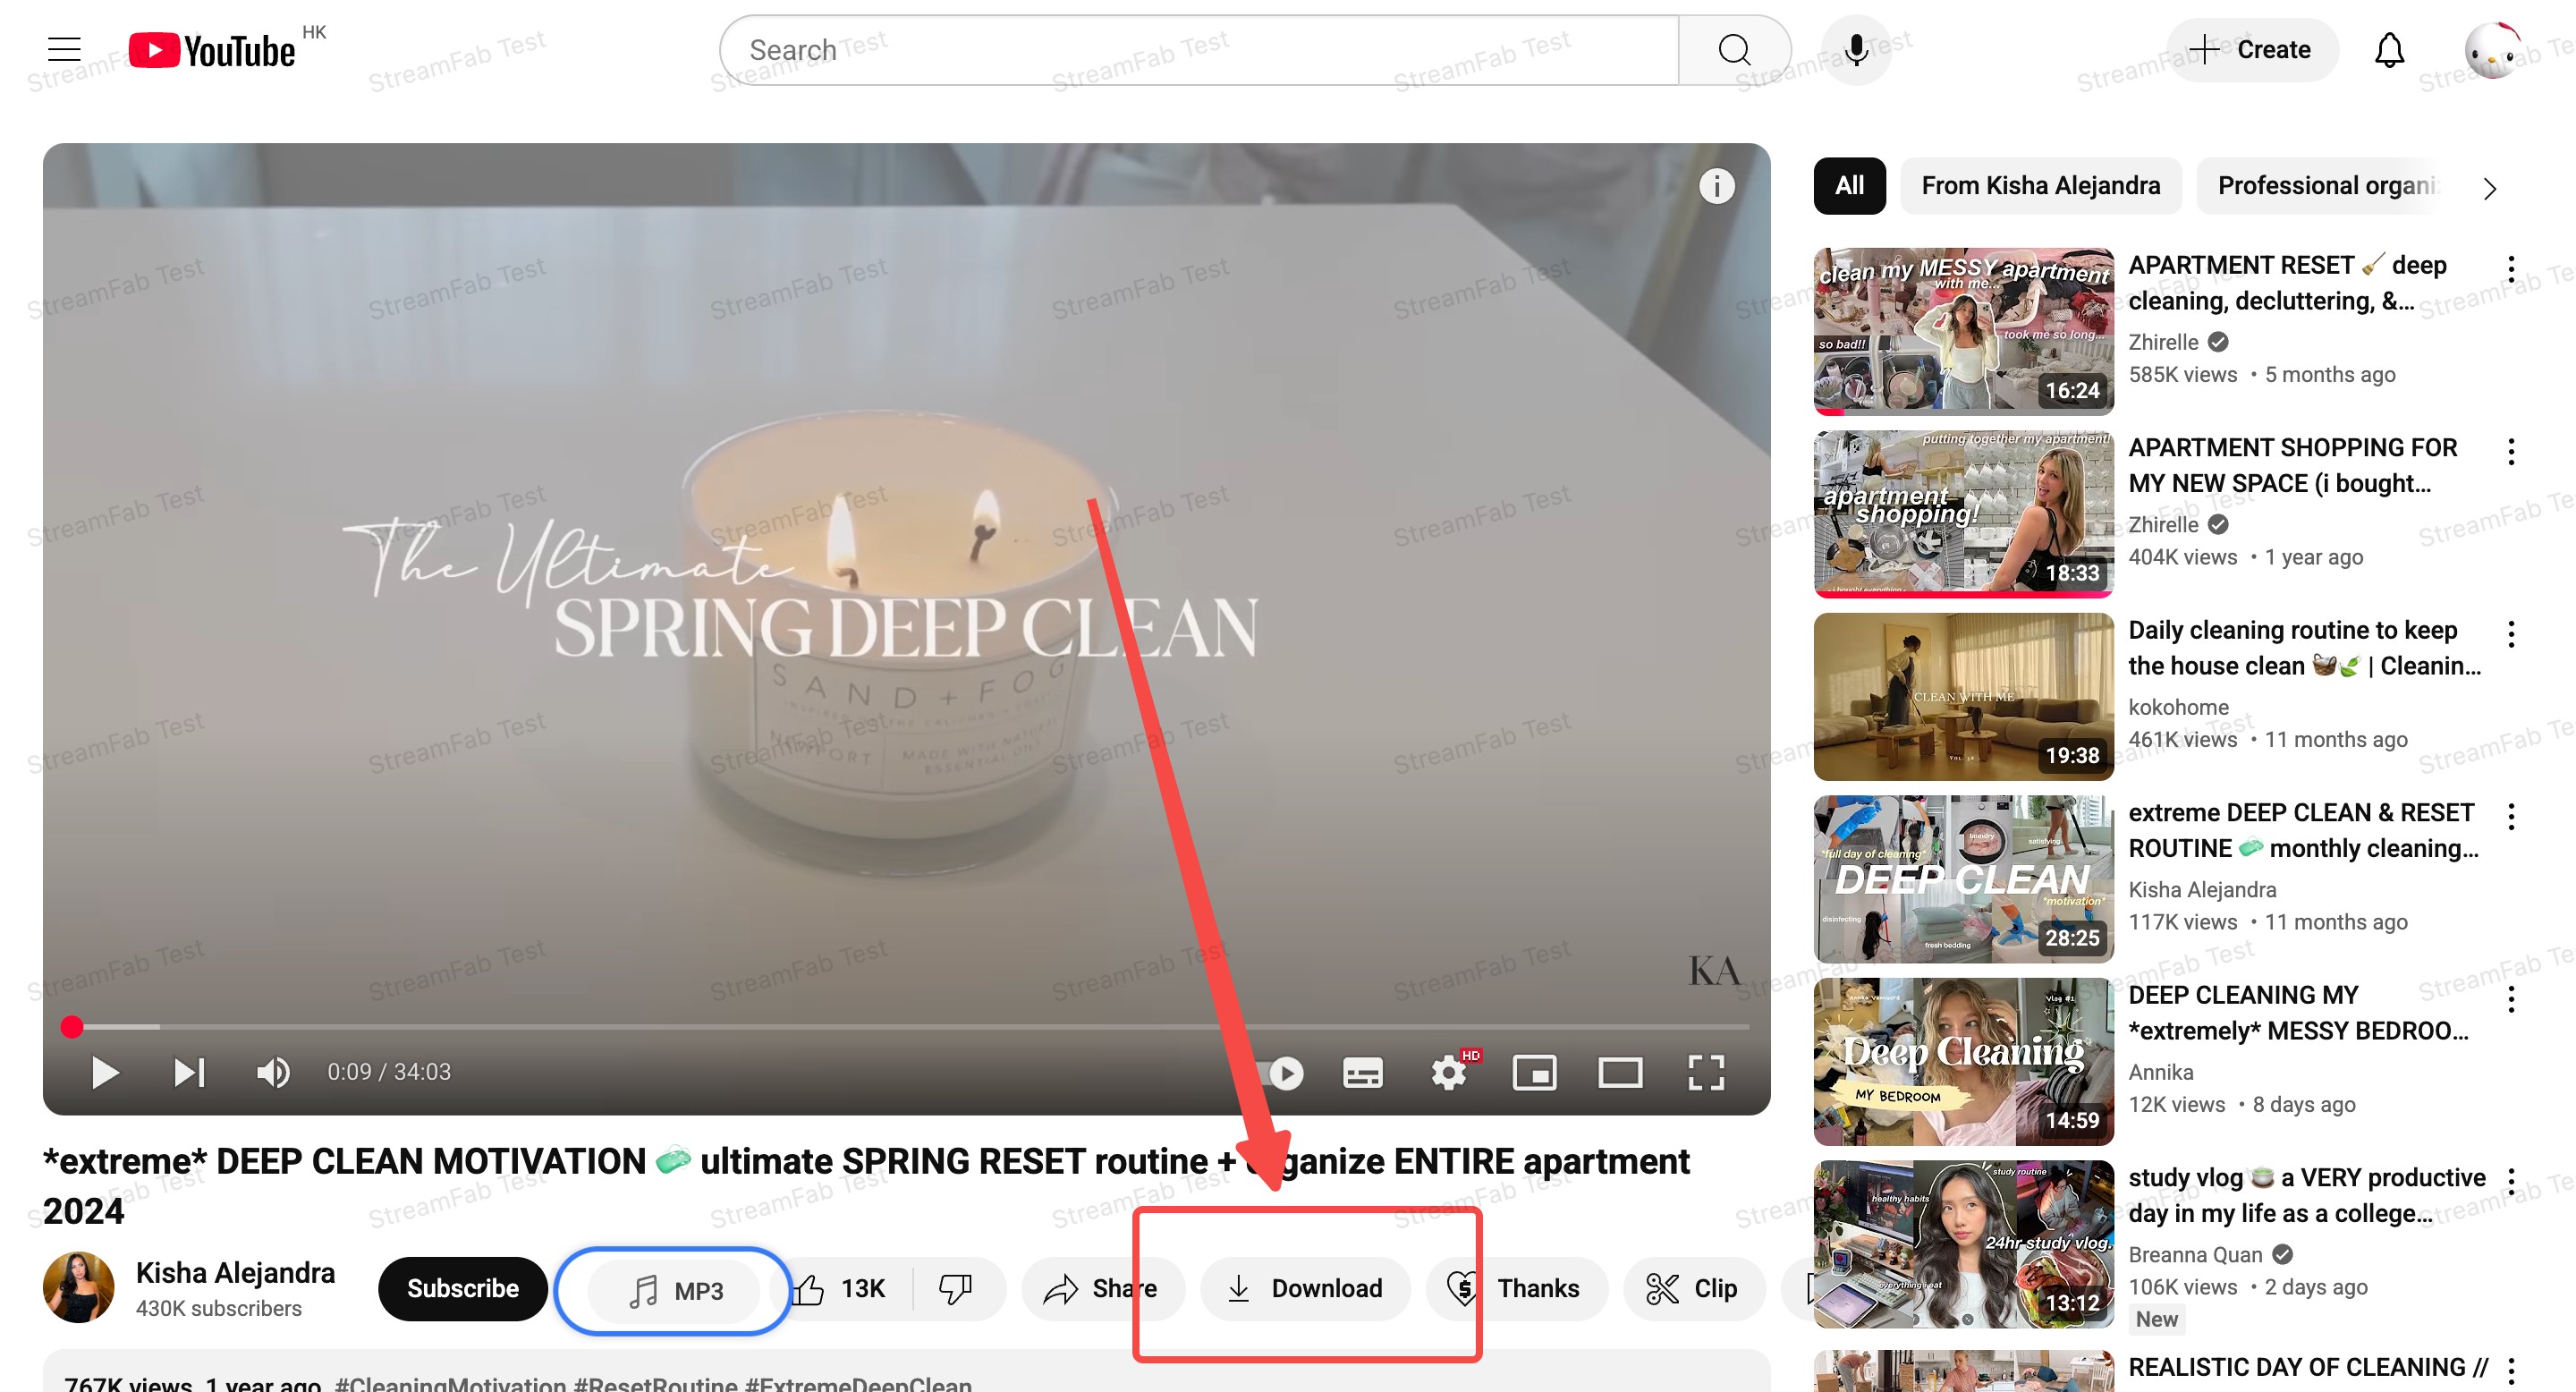Click the Create button
Viewport: 2576px width, 1392px height.
click(2251, 50)
